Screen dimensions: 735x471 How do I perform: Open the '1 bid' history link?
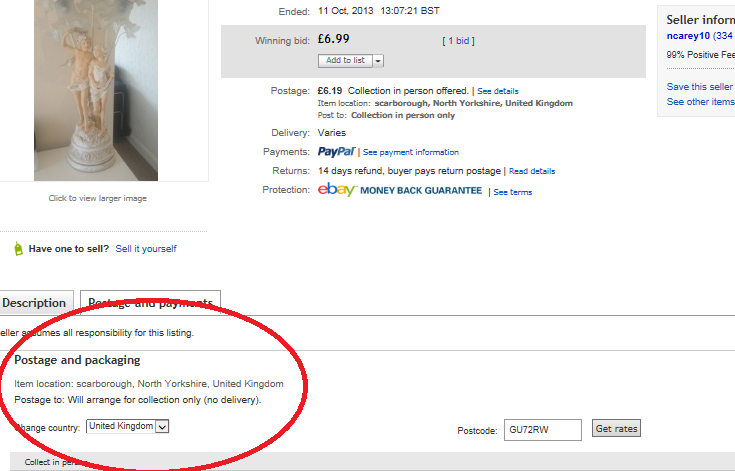point(458,41)
